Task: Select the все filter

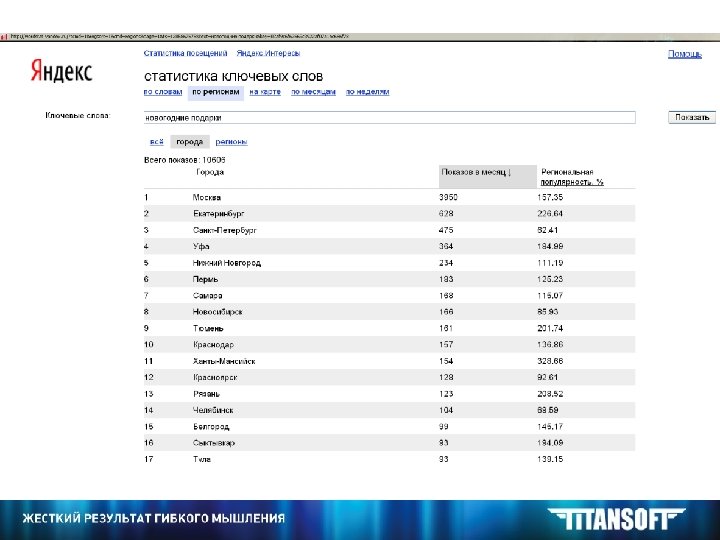Action: coord(157,142)
